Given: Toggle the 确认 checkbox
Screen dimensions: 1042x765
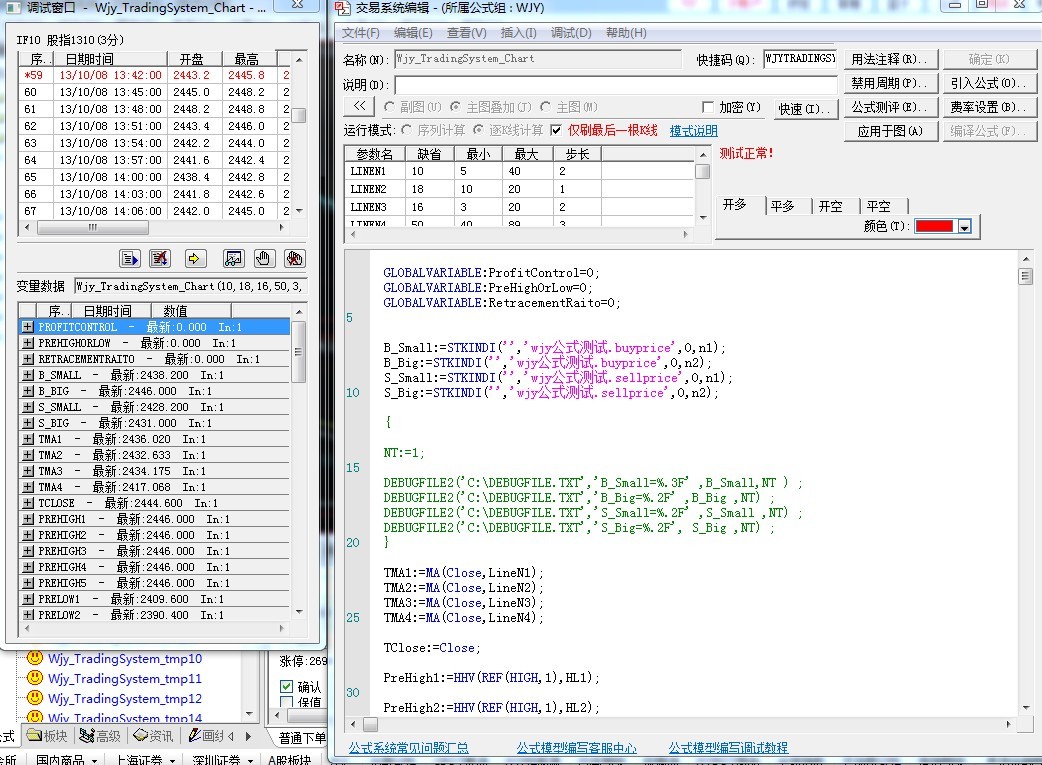Looking at the screenshot, I should point(287,687).
